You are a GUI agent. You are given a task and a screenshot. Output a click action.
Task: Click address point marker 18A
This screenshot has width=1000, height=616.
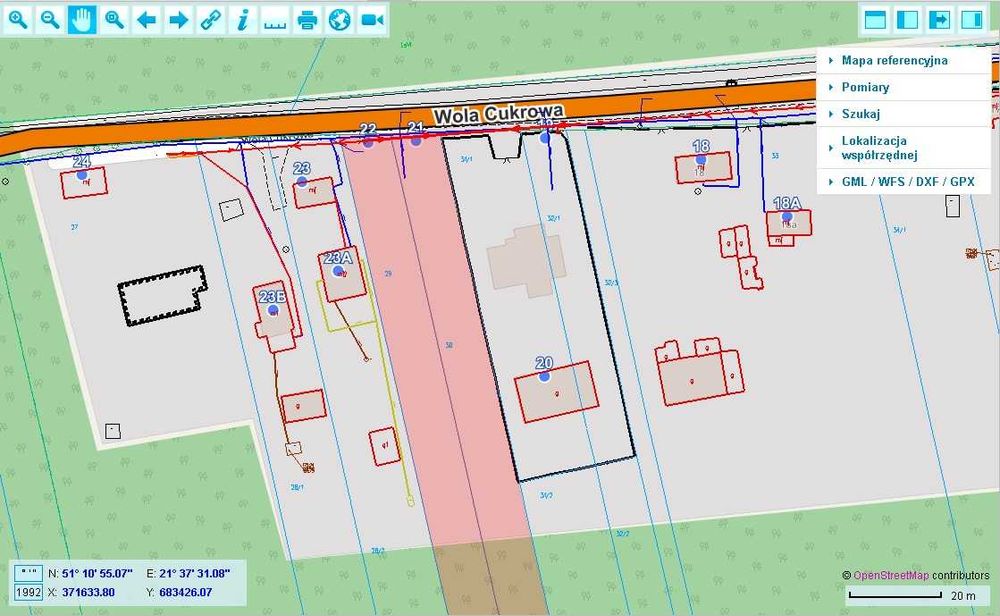(x=787, y=217)
